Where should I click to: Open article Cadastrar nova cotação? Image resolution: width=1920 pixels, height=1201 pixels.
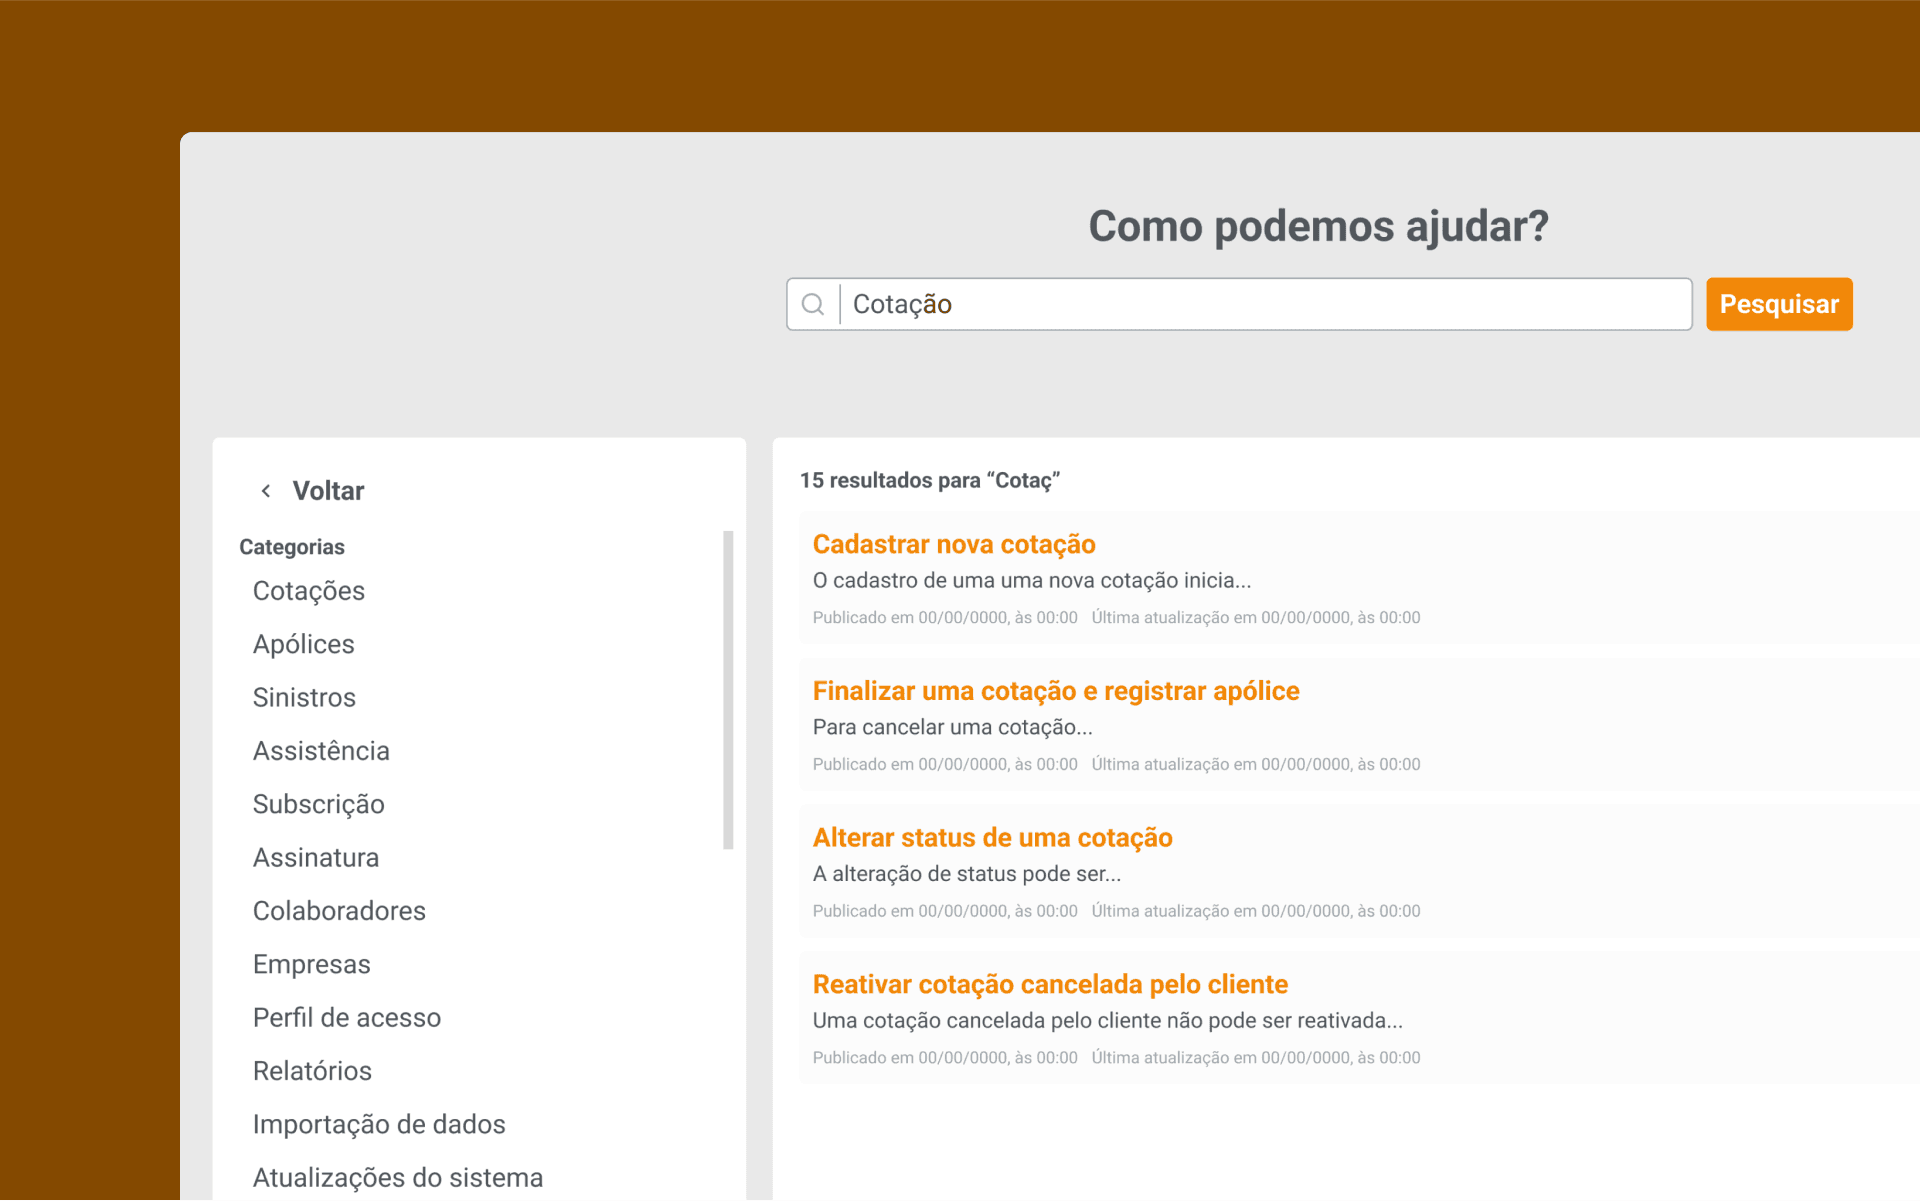[x=954, y=544]
